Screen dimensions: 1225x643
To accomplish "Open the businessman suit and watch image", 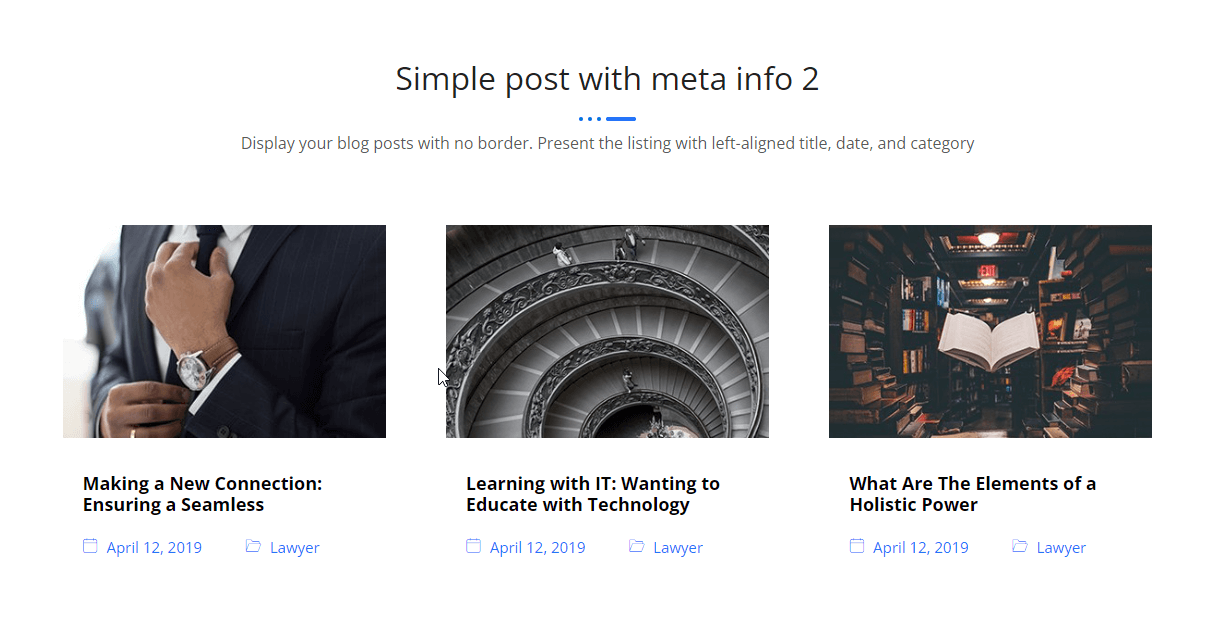I will 224,331.
